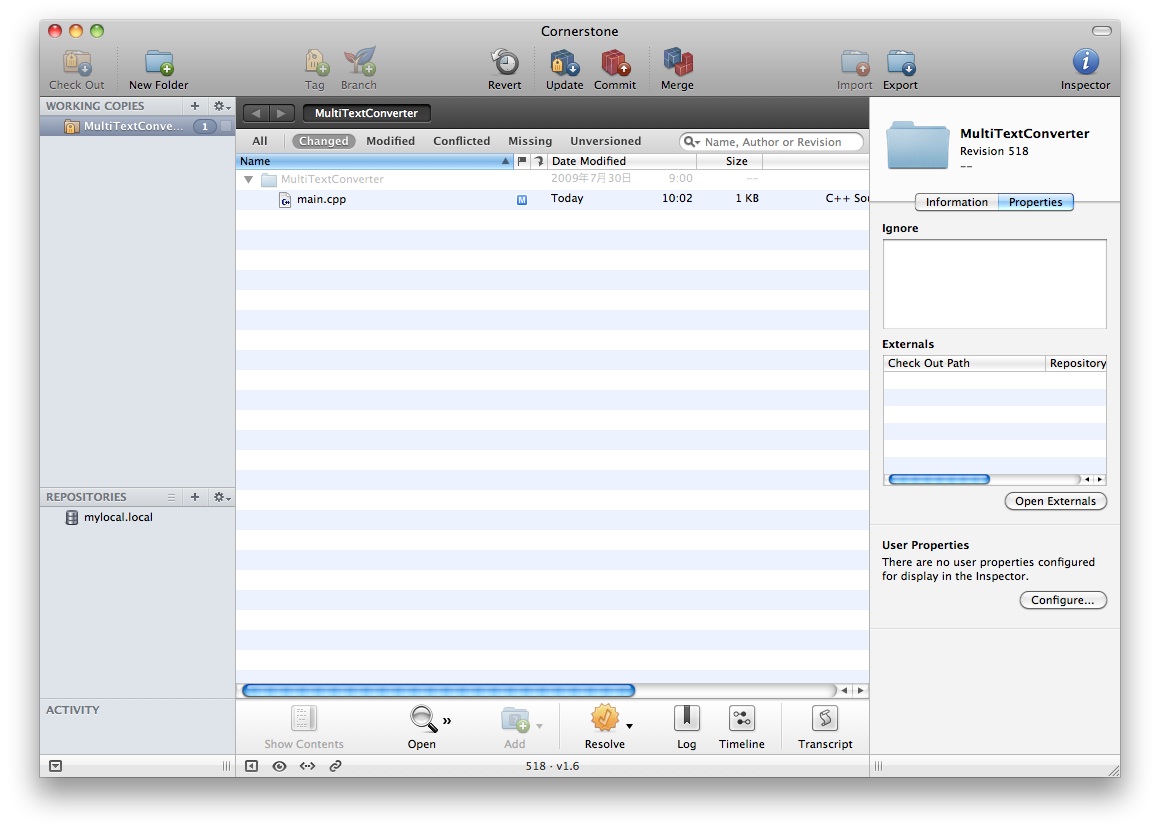Open the Merge tool
The height and width of the screenshot is (837, 1160).
[678, 64]
